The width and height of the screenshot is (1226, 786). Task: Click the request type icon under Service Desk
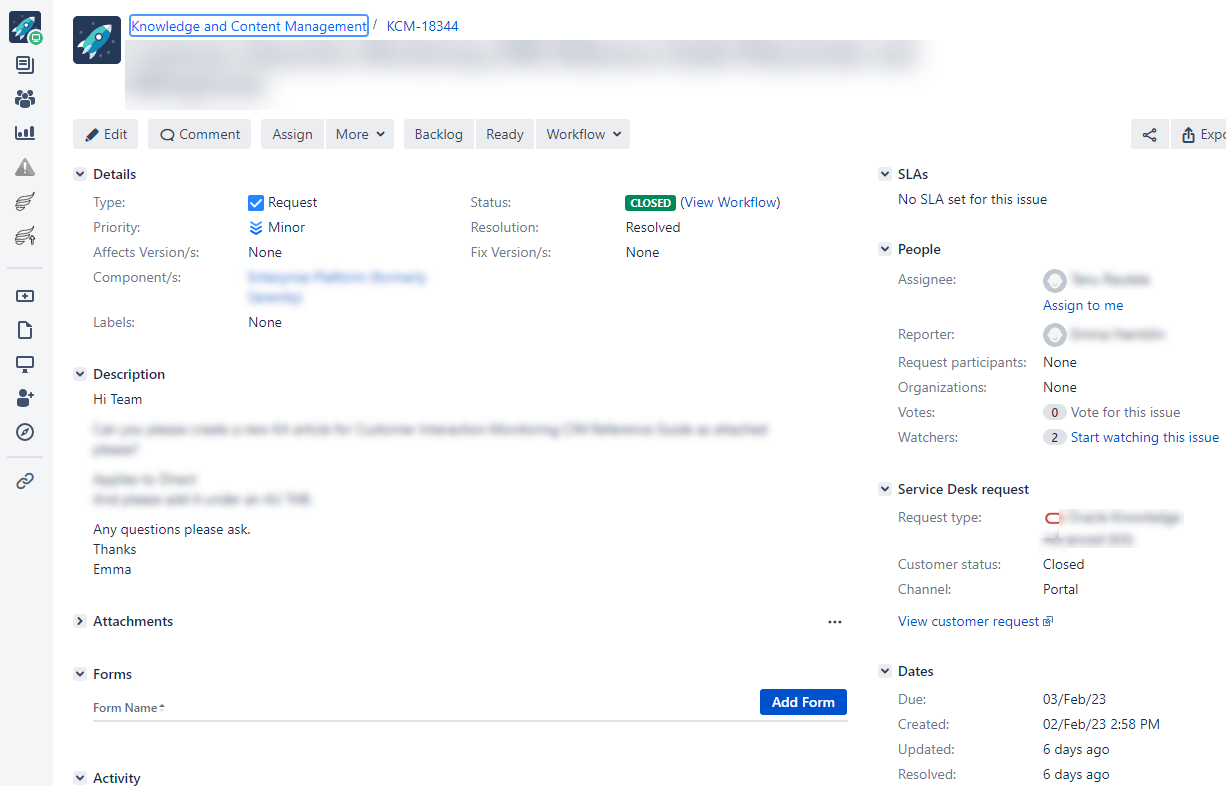coord(1052,518)
